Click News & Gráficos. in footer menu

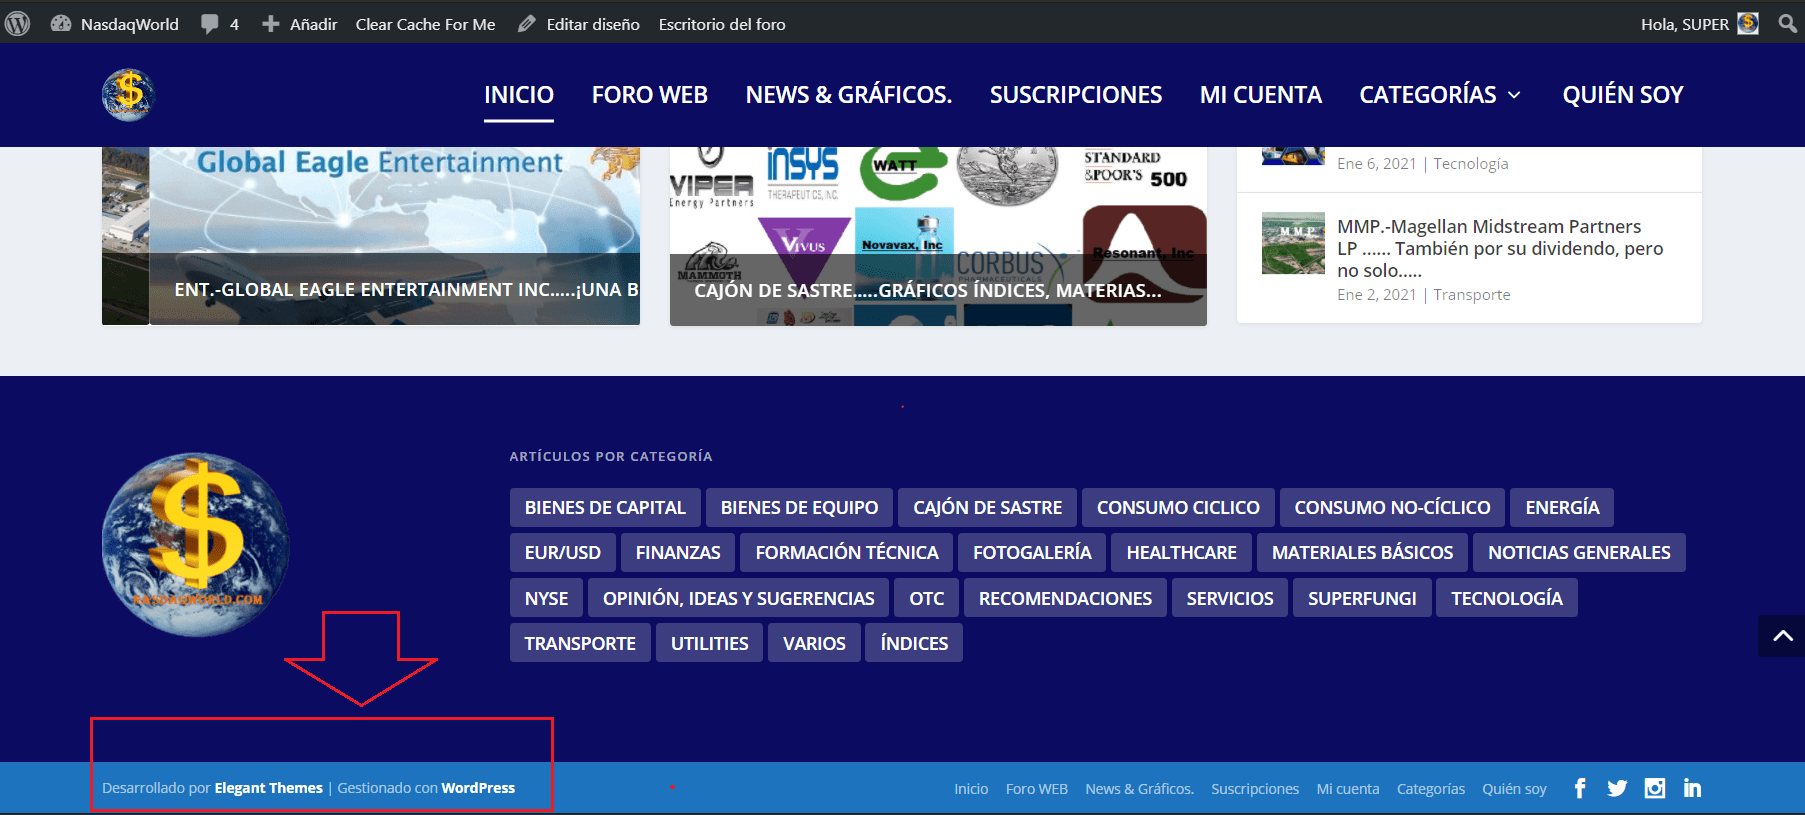tap(1140, 789)
